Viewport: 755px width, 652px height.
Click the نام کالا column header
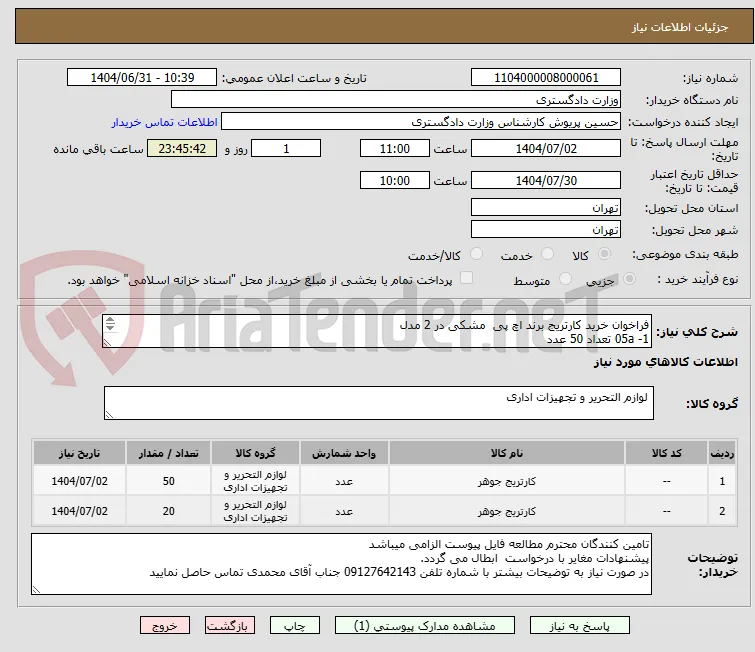507,453
